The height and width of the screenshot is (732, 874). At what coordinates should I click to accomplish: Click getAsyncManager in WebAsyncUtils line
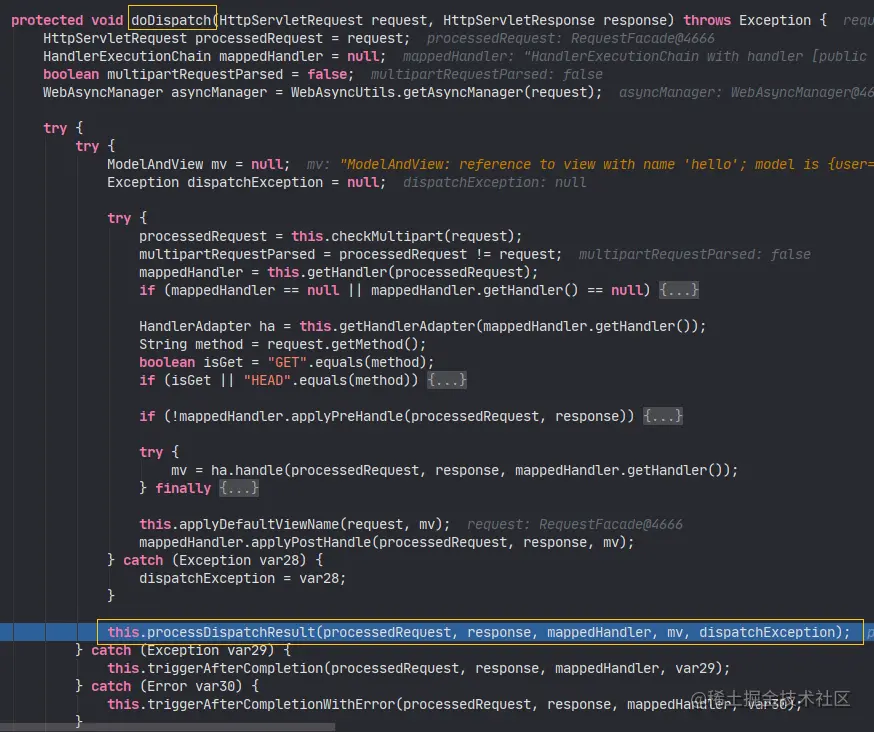click(463, 92)
